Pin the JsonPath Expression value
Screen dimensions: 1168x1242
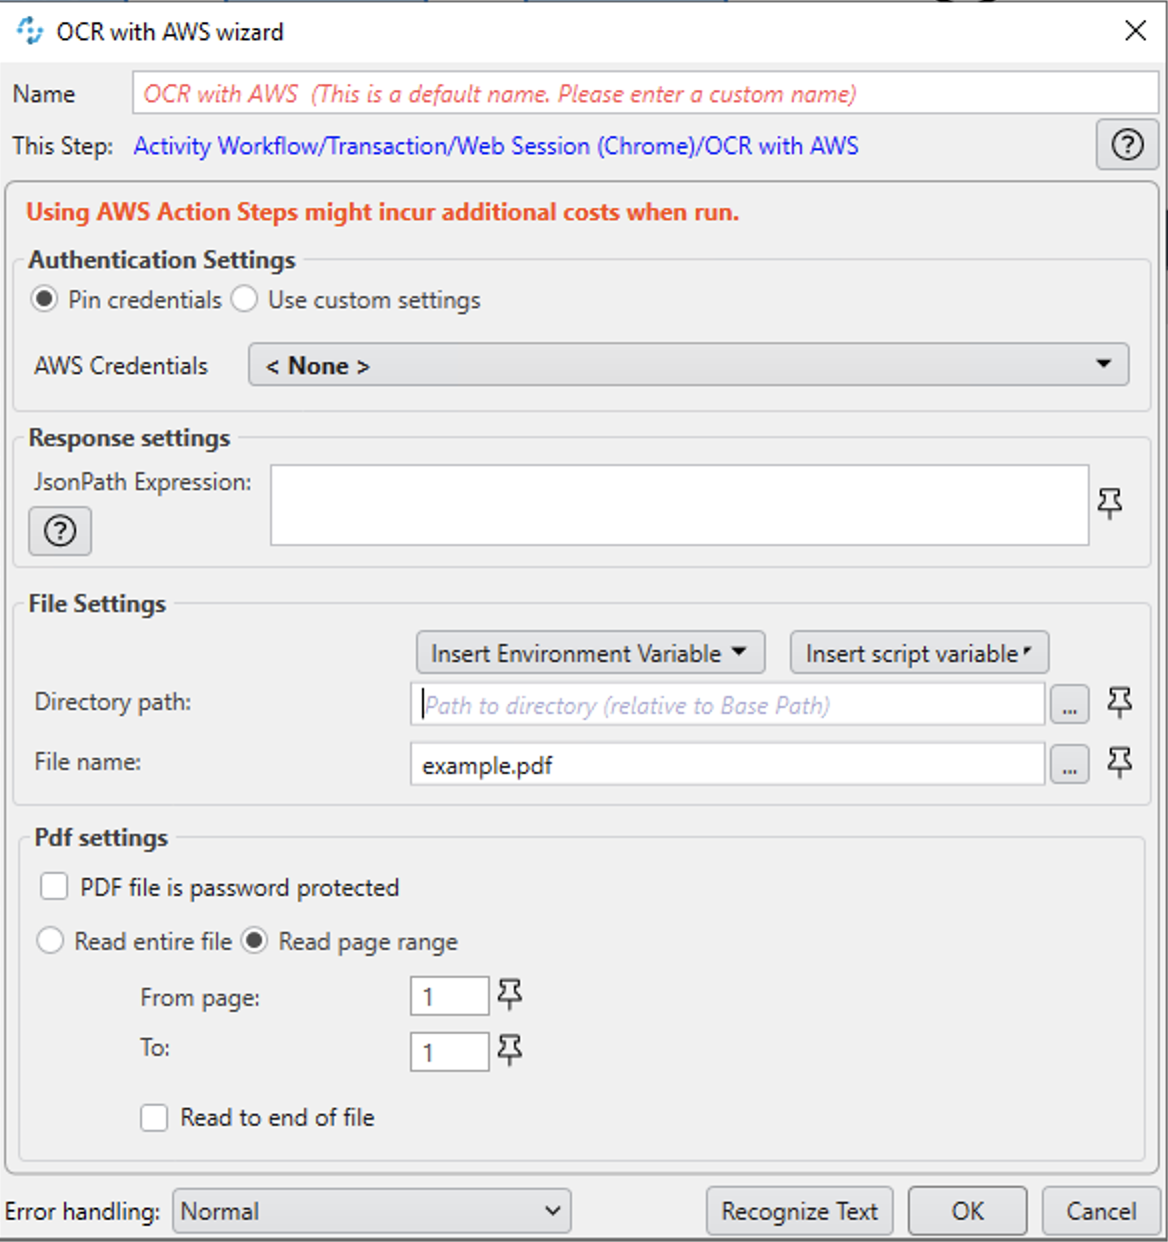click(x=1108, y=504)
